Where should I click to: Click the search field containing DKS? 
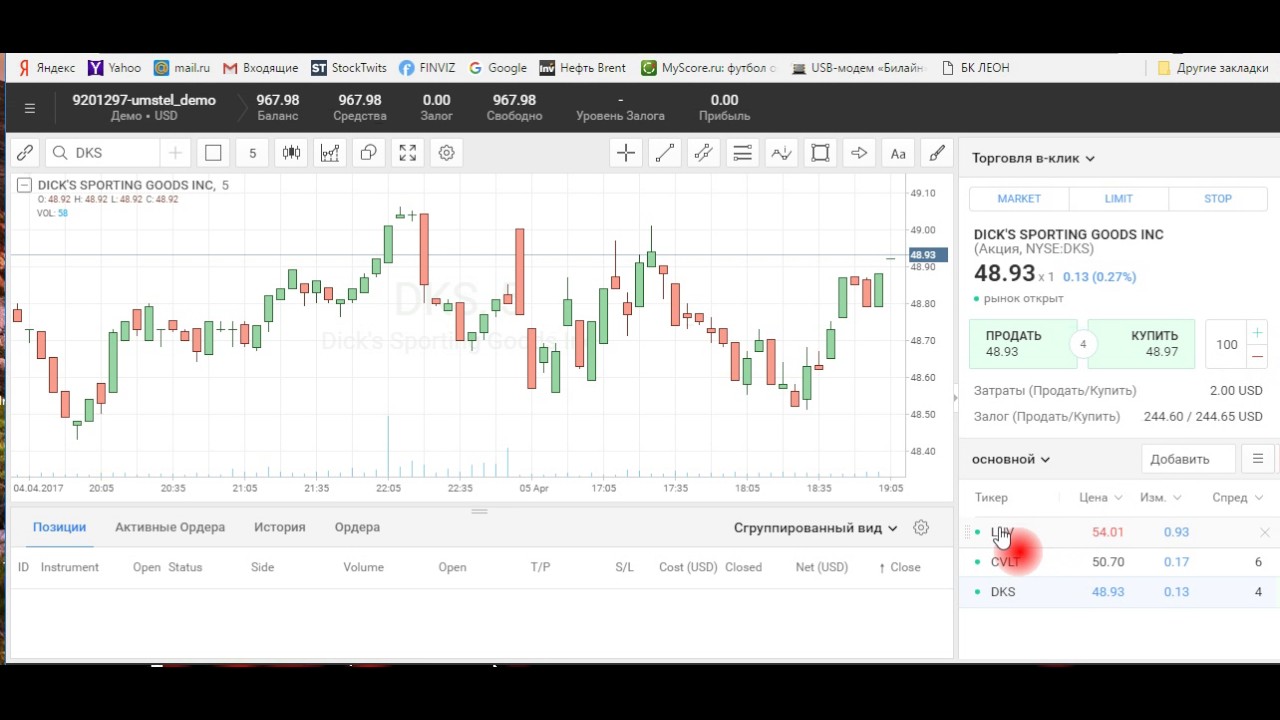point(102,153)
